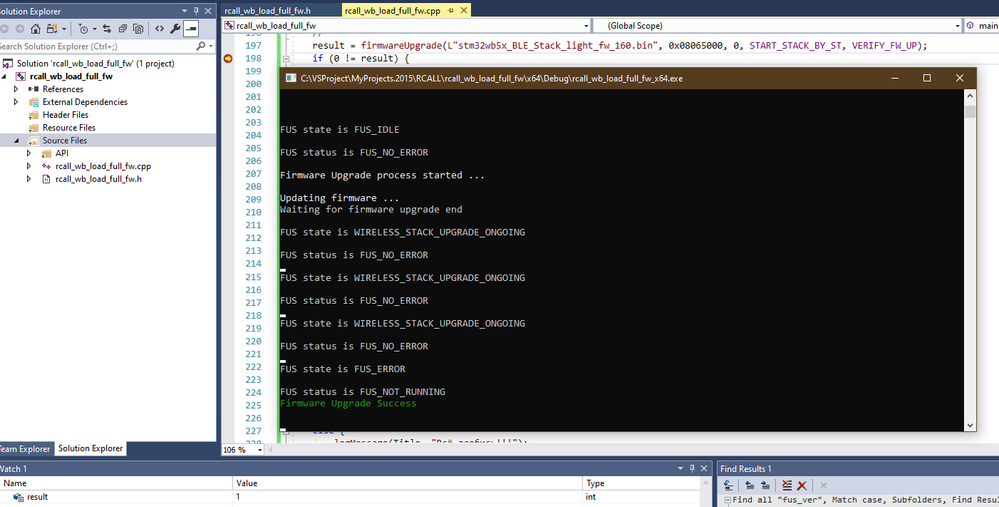This screenshot has height=507, width=999.
Task: Close the rcall_wb_load_full_fw.cpp editor tab
Action: [464, 10]
